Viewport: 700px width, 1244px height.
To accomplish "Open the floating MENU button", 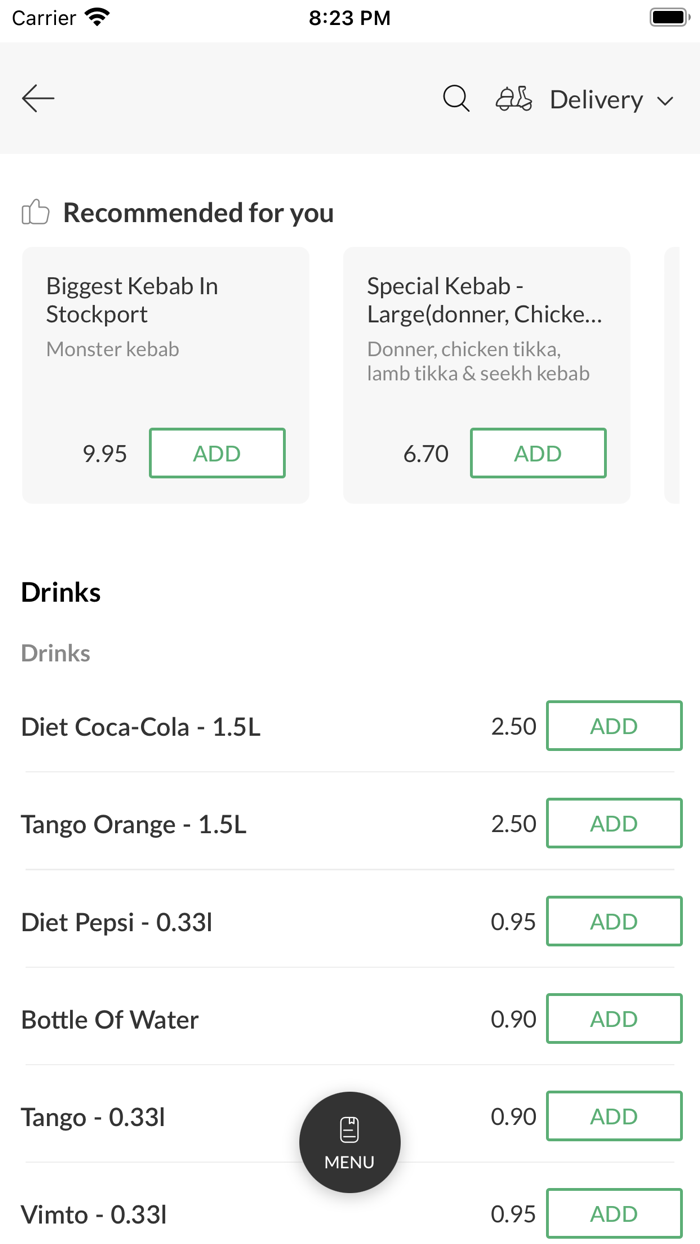I will [350, 1142].
